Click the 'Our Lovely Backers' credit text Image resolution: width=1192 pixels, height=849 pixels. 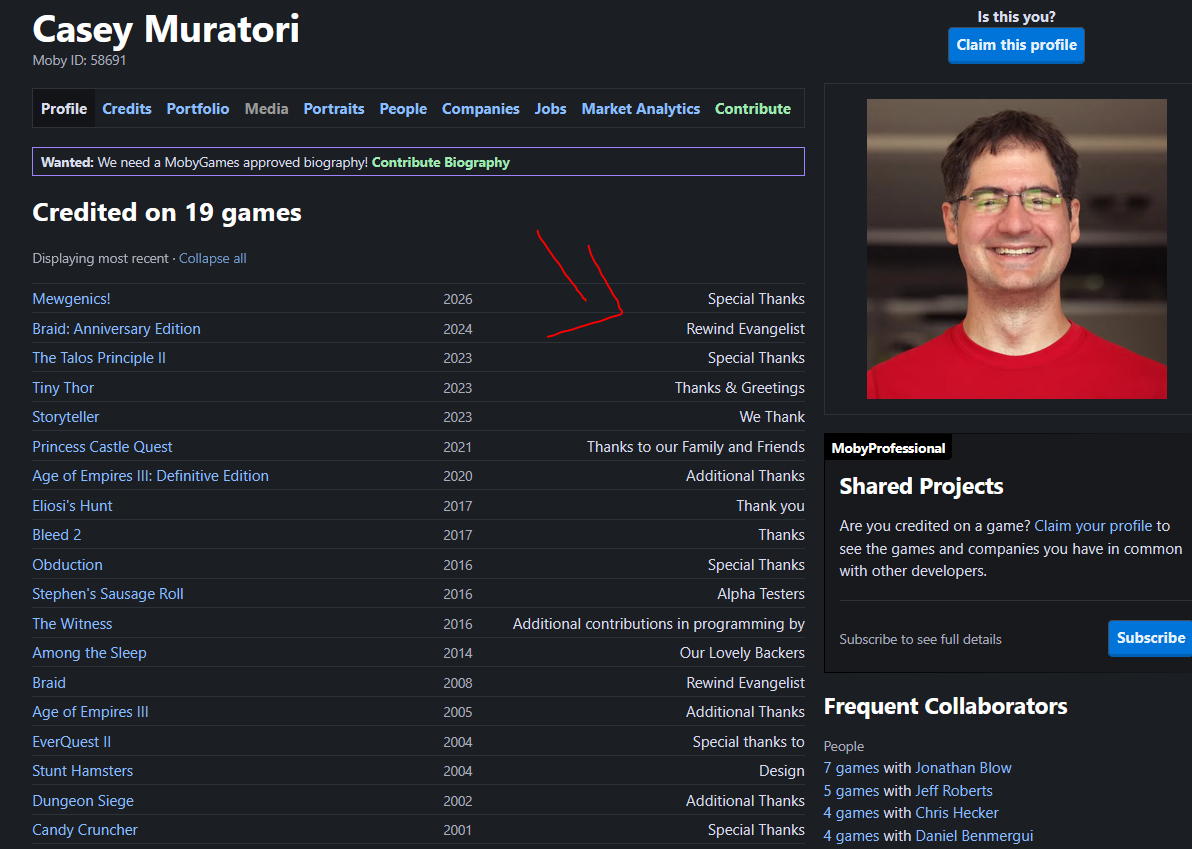point(742,653)
